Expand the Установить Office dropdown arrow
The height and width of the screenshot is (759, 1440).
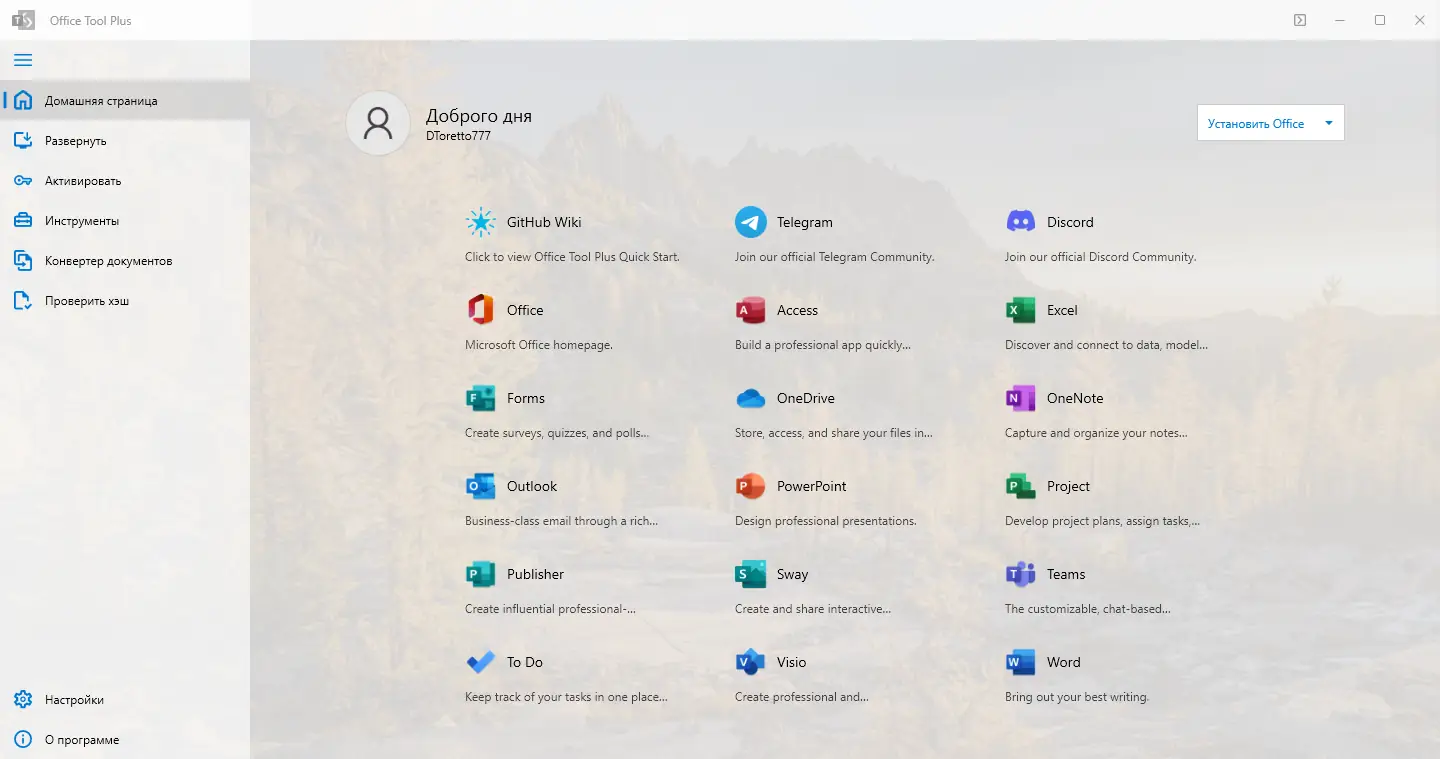(x=1329, y=124)
